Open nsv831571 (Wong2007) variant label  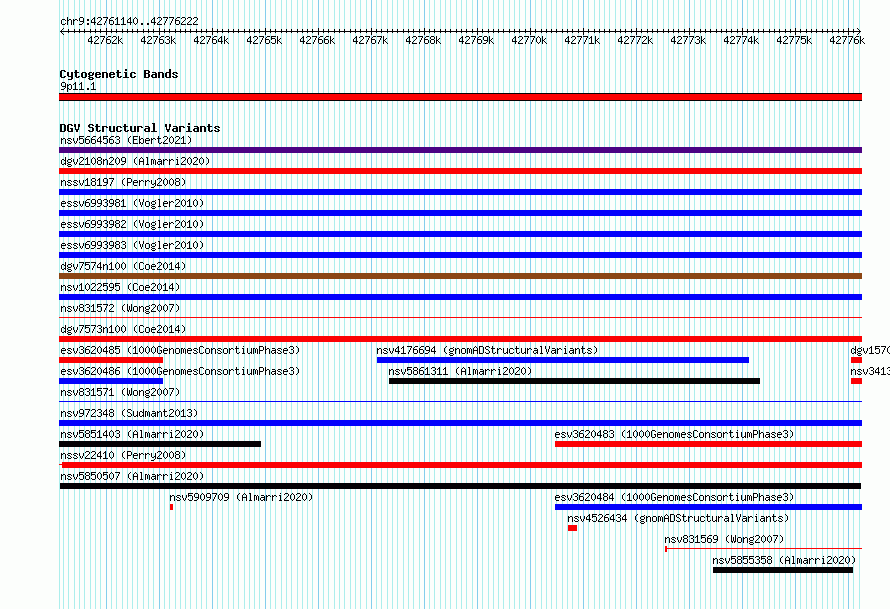(120, 392)
